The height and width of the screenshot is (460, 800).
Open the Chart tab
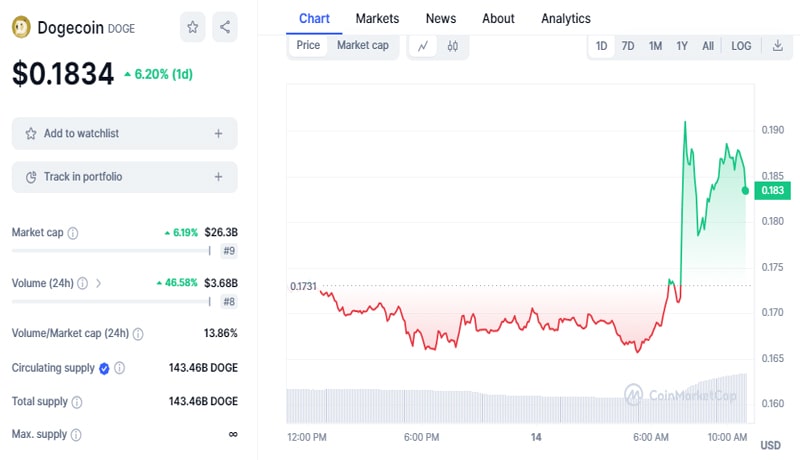tap(314, 19)
